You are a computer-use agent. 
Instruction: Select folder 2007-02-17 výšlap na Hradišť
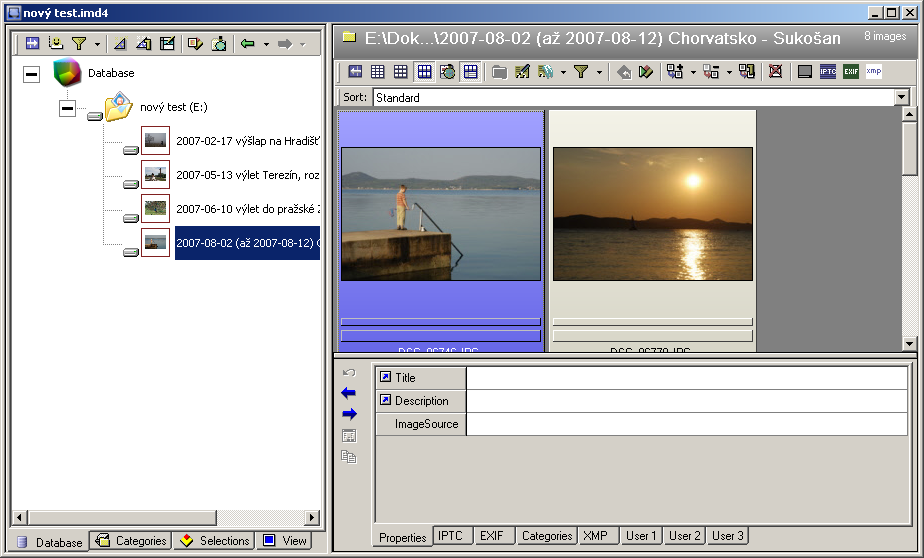[248, 141]
